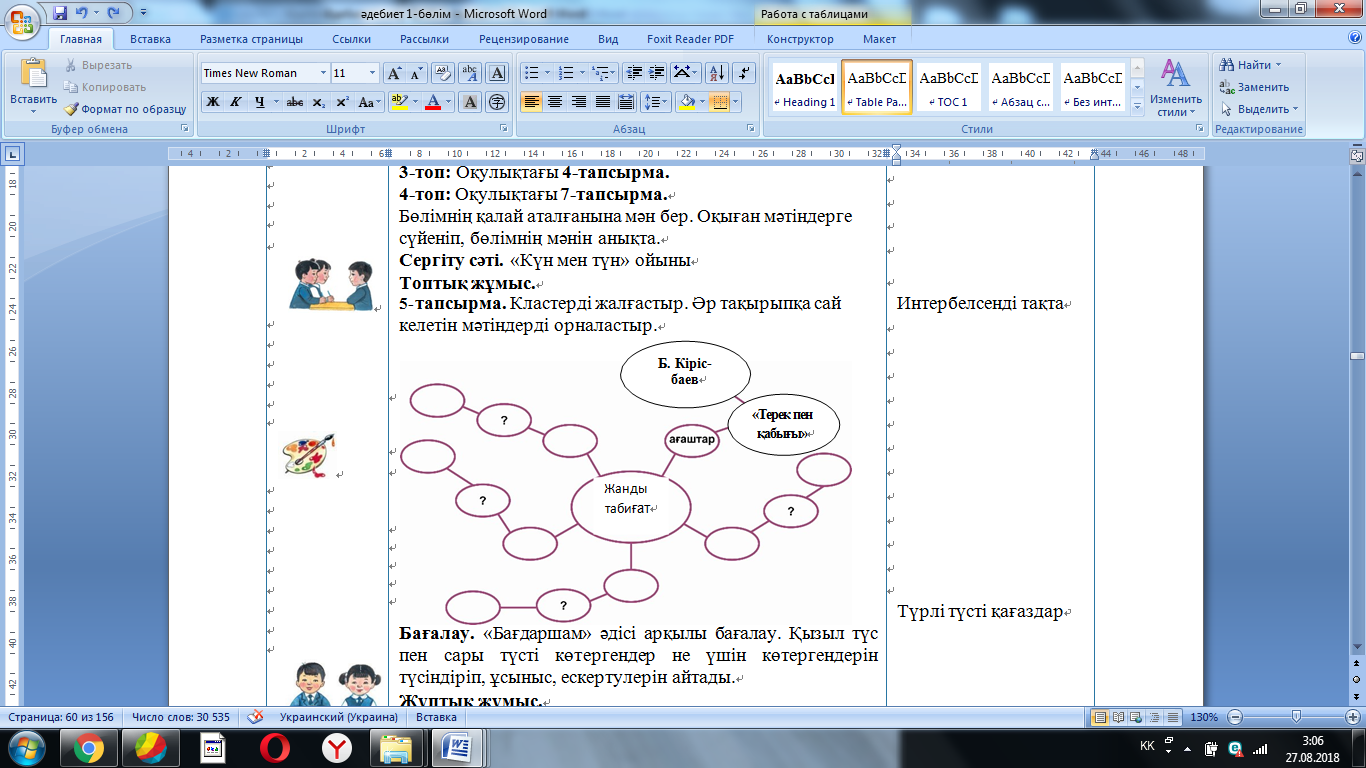Apply superscript formatting
Viewport: 1366px width, 768px height.
[x=342, y=102]
